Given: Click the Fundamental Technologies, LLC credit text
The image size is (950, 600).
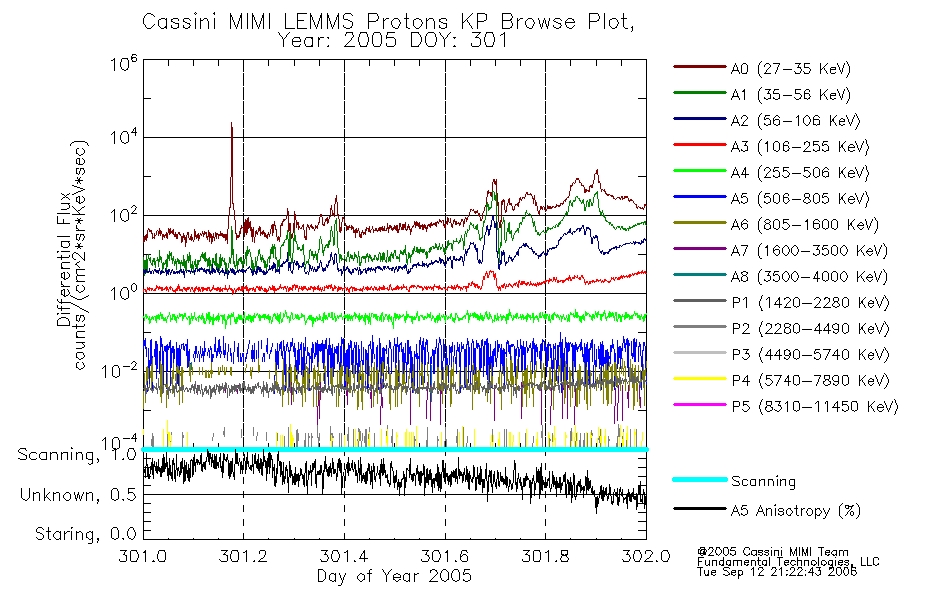Looking at the screenshot, I should 788,562.
